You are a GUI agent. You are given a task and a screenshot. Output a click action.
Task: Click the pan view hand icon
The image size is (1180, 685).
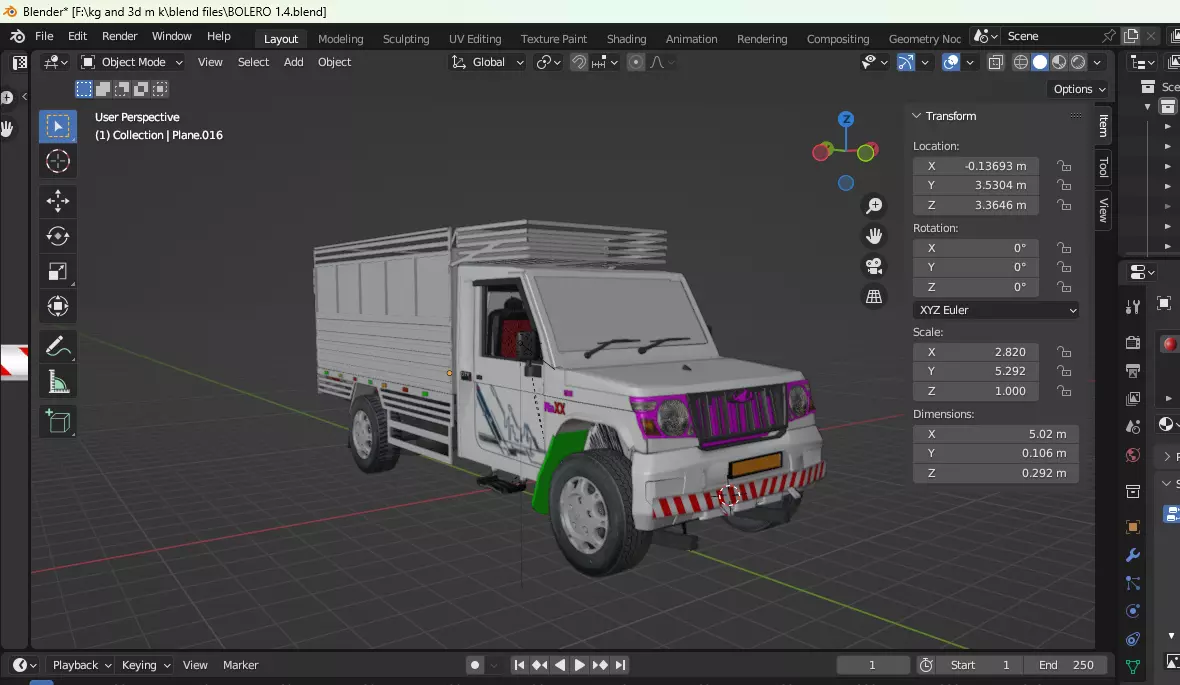coord(874,236)
